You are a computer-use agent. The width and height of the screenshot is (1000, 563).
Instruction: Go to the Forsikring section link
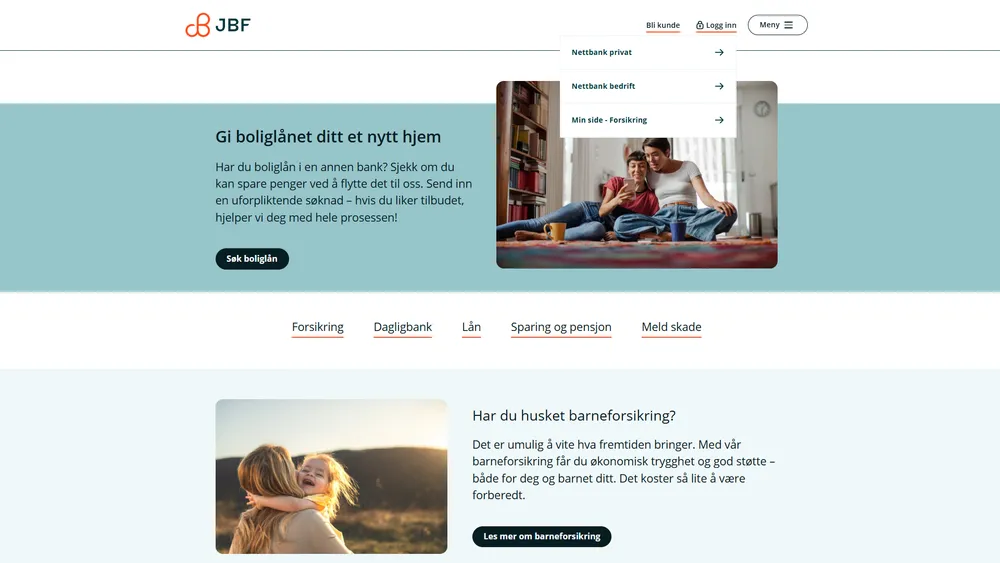tap(318, 328)
